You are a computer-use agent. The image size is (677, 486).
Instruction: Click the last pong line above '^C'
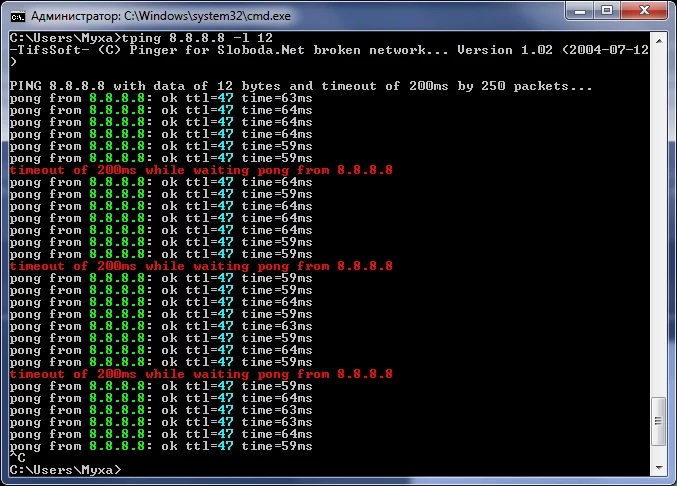coord(161,446)
